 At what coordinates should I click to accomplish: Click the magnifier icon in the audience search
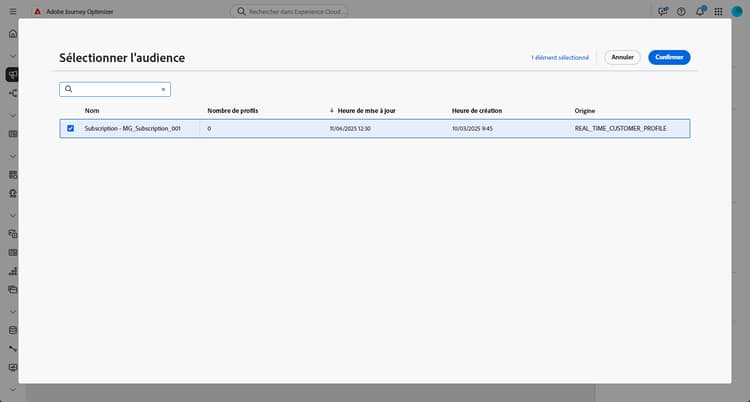pyautogui.click(x=68, y=89)
